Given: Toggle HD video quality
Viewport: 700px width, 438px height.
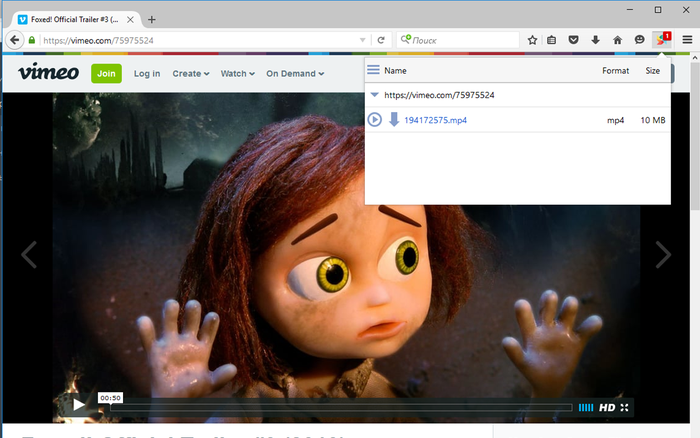Looking at the screenshot, I should tap(607, 407).
